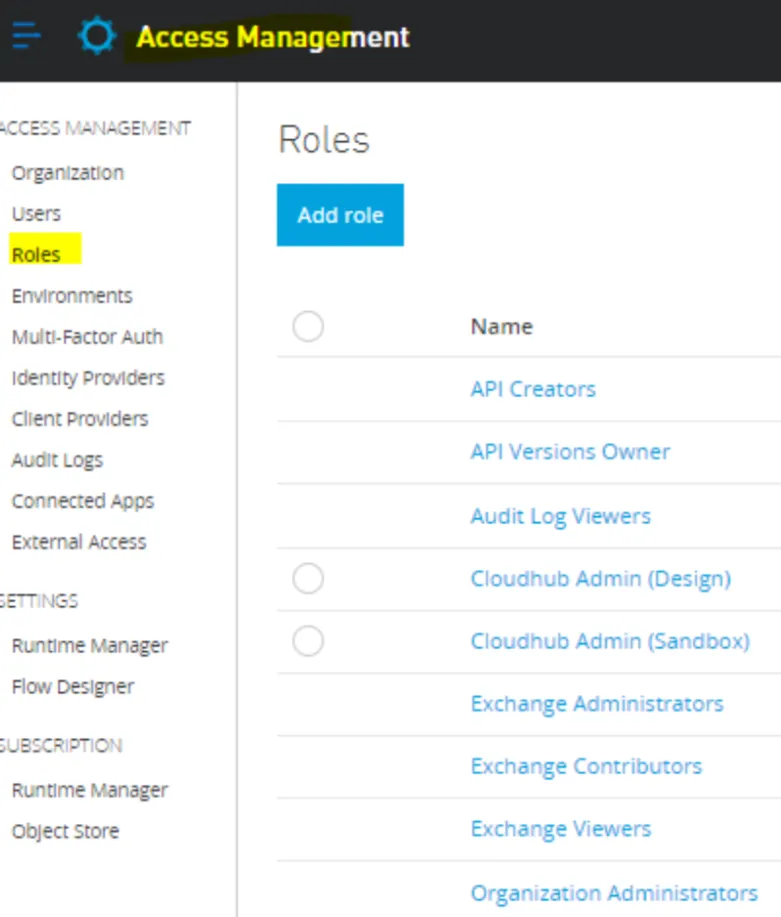Click the Roles page heading
Viewport: 781px width, 917px height.
tap(324, 140)
